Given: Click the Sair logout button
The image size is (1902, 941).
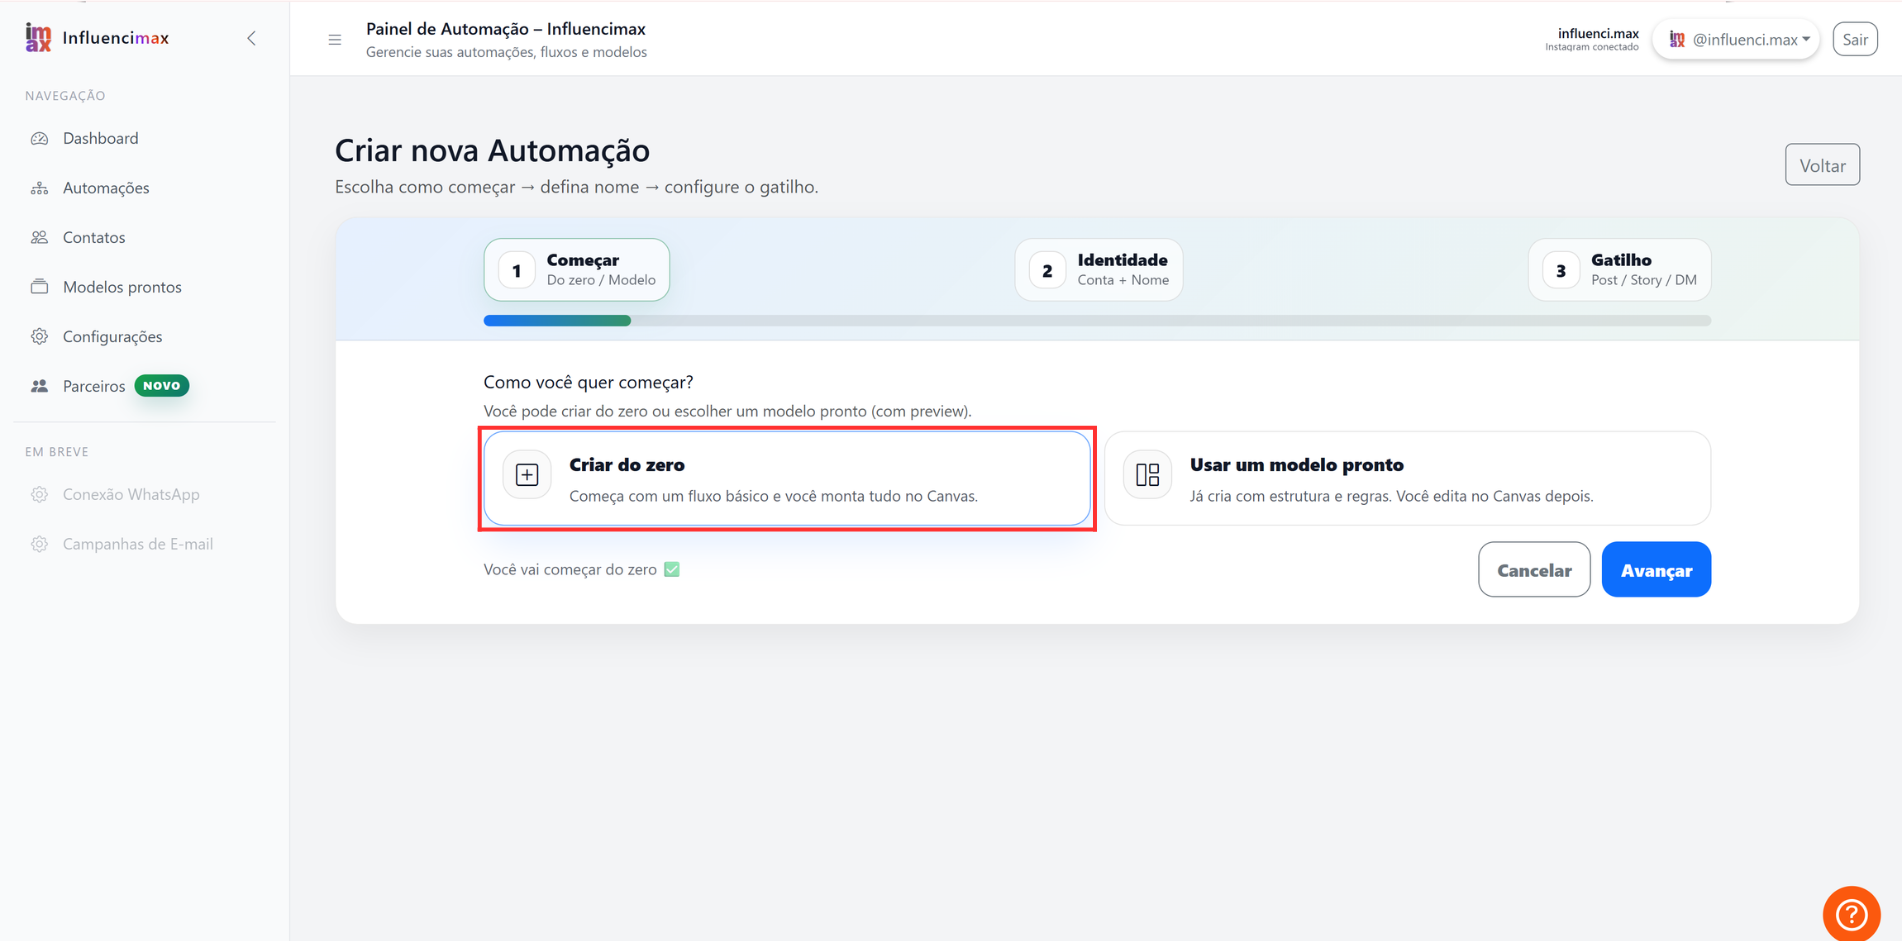Looking at the screenshot, I should (x=1855, y=39).
